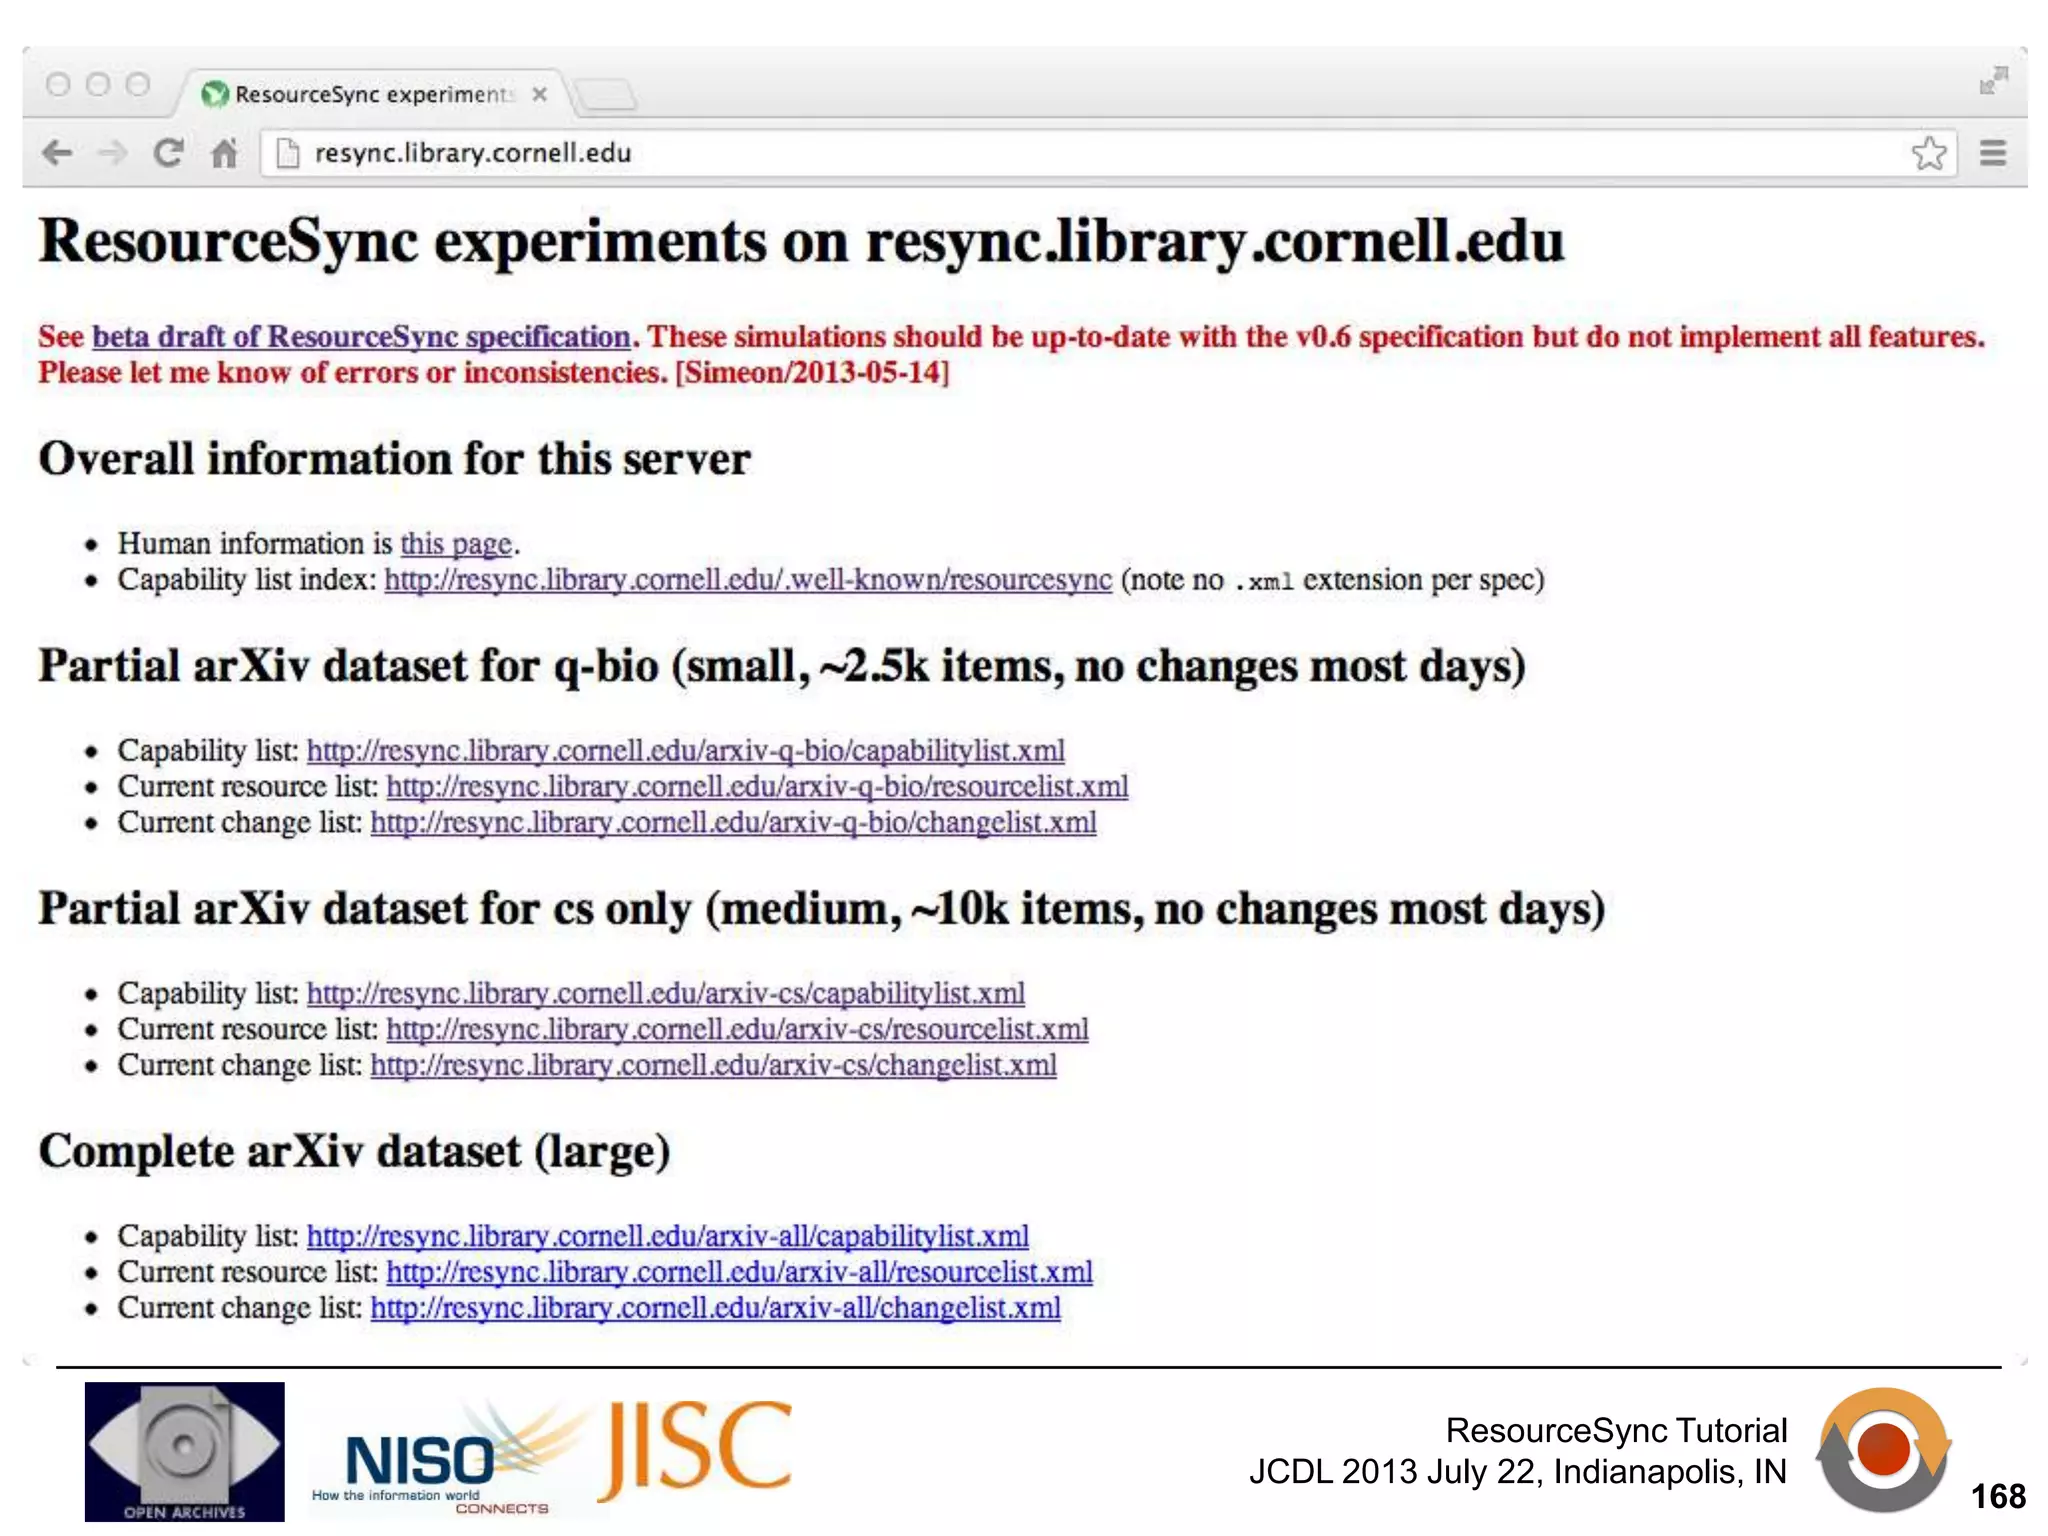Follow the 'this page' link

pos(456,544)
